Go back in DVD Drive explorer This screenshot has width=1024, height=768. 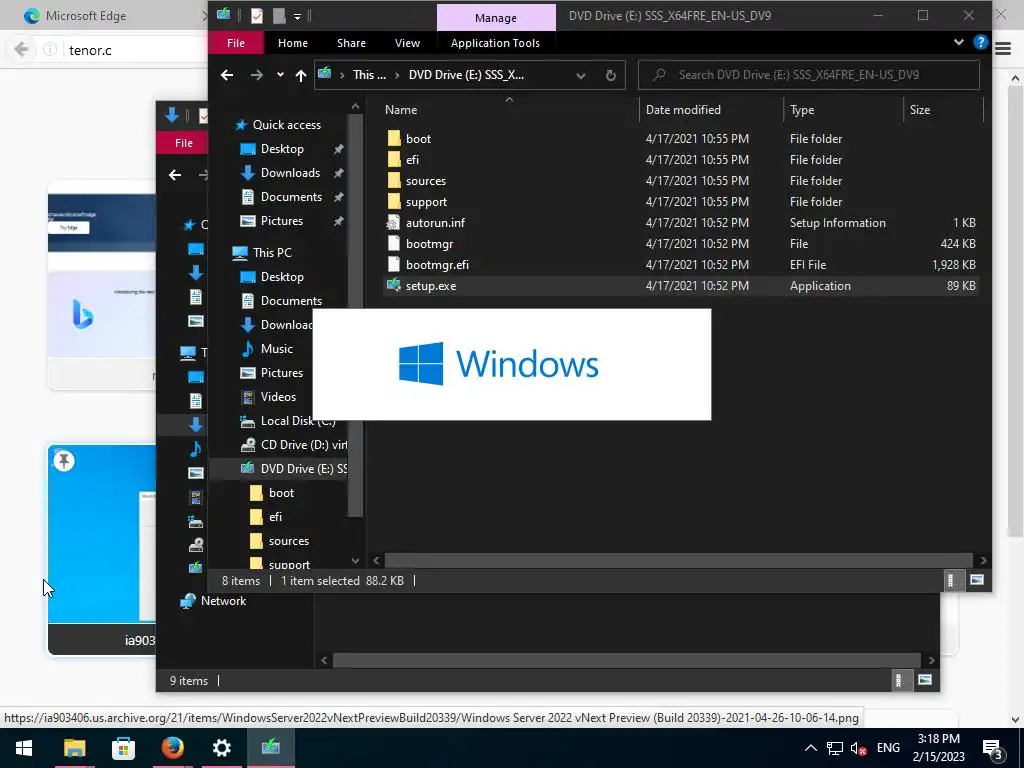point(227,75)
